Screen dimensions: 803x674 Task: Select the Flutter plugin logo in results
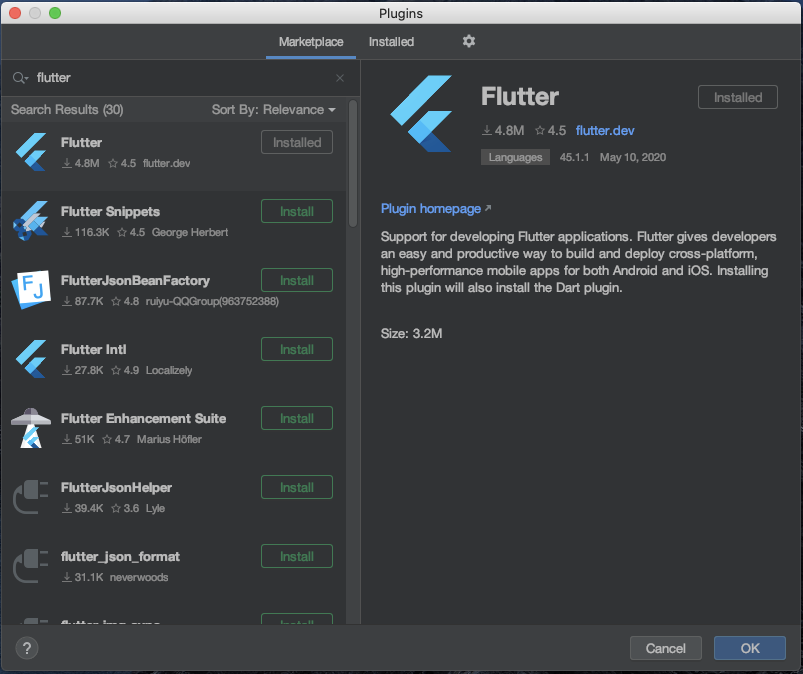point(31,152)
